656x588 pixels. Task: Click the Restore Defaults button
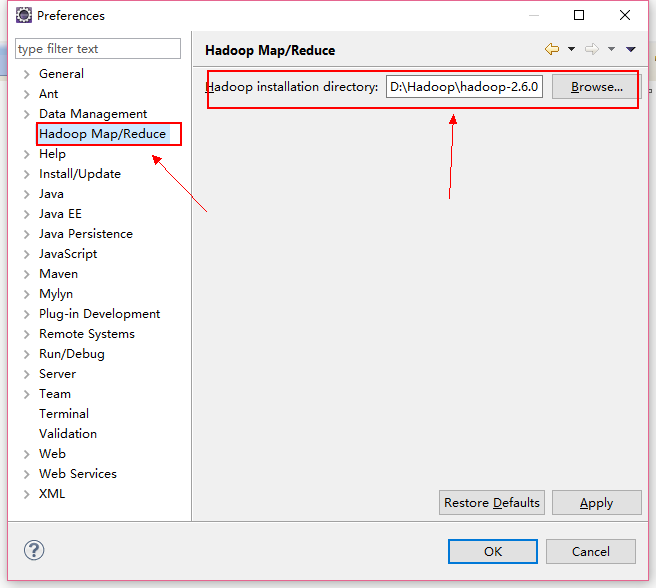tap(492, 503)
